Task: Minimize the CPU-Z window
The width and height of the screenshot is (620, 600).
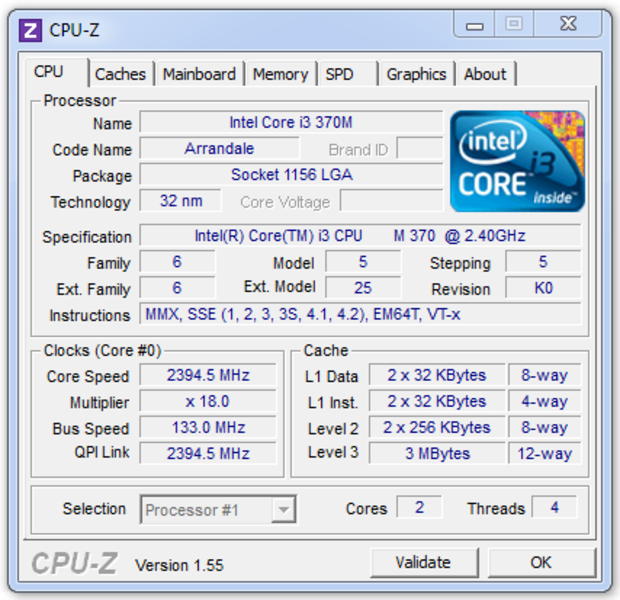Action: click(477, 25)
